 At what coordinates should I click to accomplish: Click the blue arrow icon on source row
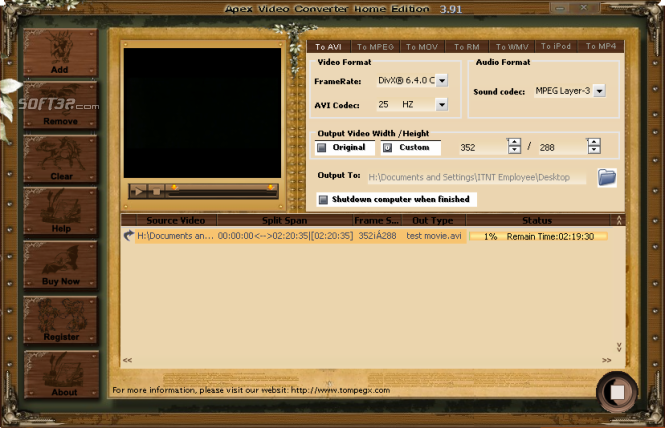[128, 235]
